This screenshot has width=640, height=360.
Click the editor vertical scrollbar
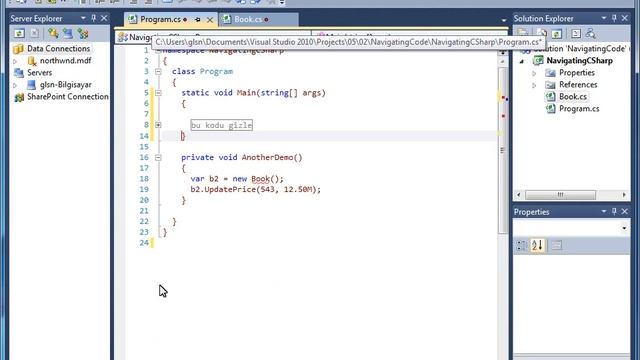(502, 151)
